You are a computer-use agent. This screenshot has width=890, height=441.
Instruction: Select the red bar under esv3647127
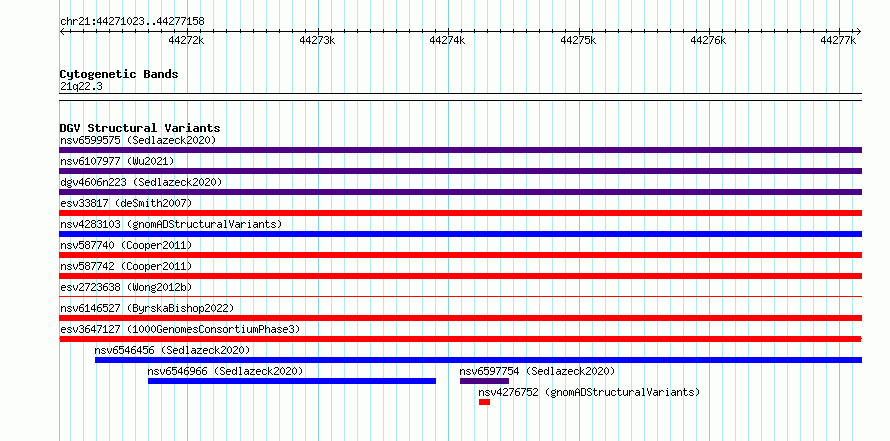(460, 339)
